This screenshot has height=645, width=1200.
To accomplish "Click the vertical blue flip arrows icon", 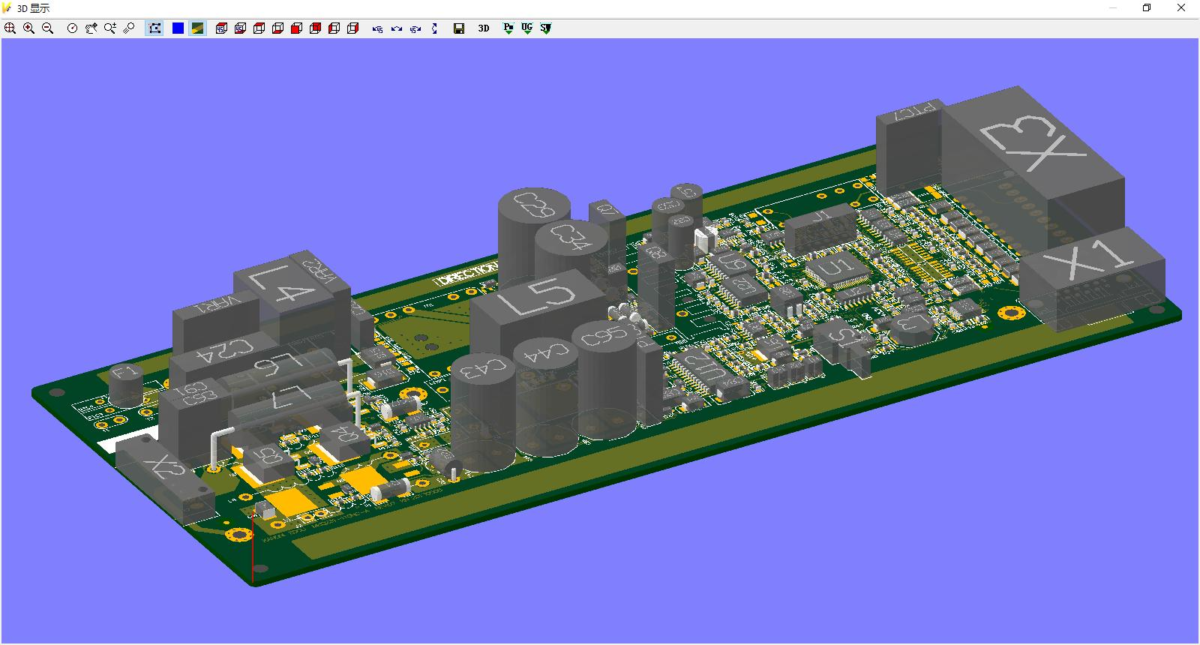I will tap(434, 28).
